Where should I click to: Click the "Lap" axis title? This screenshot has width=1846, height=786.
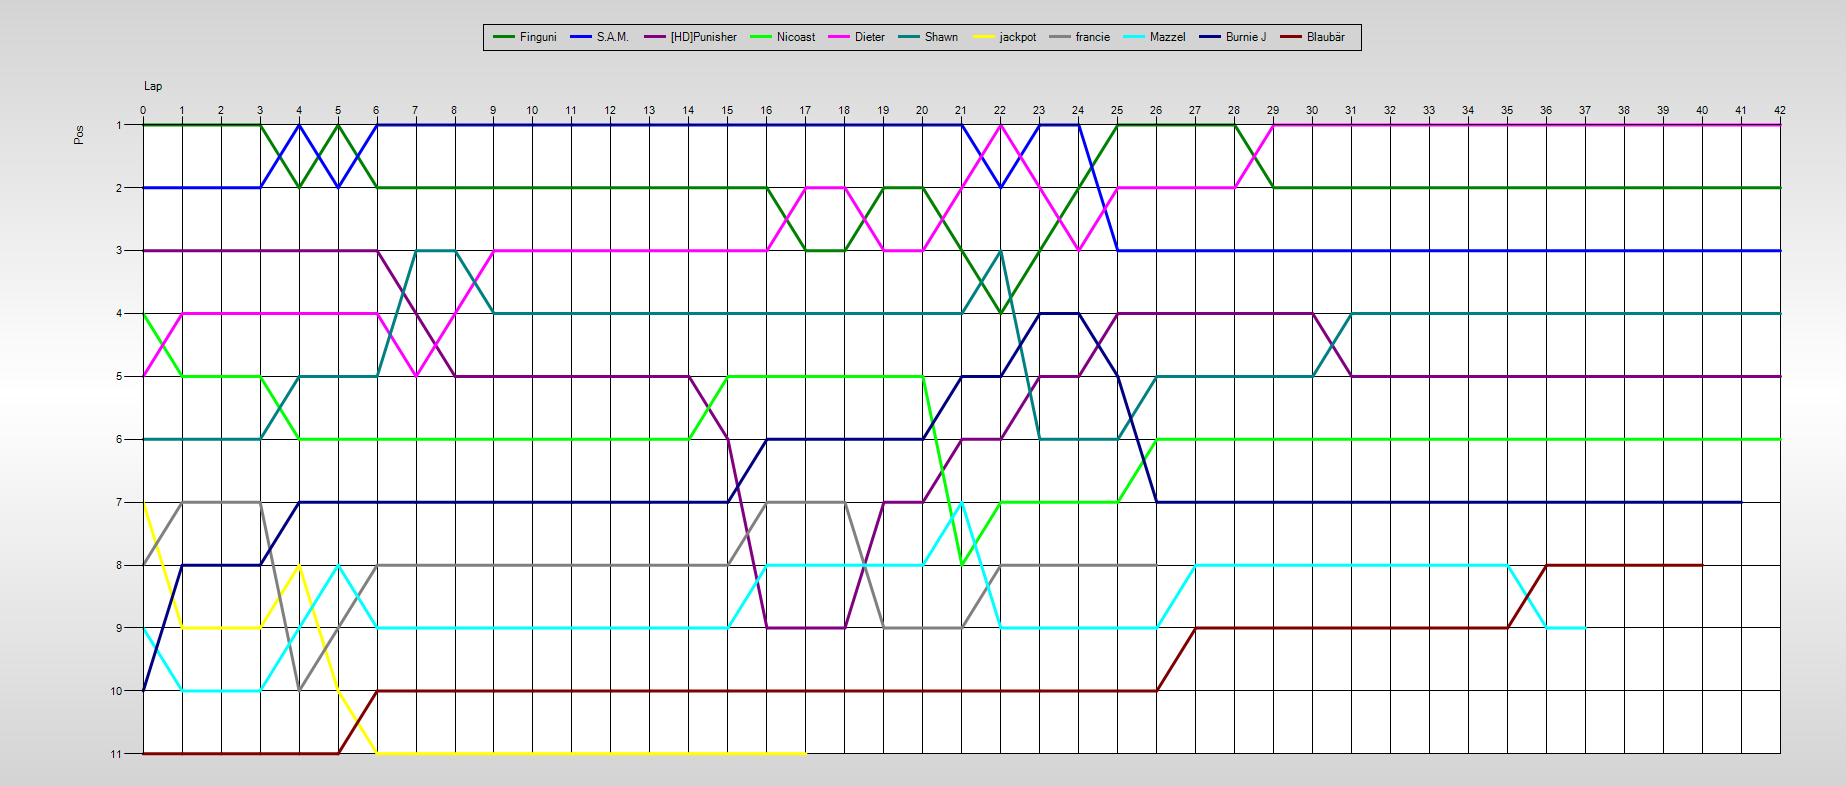click(x=153, y=86)
